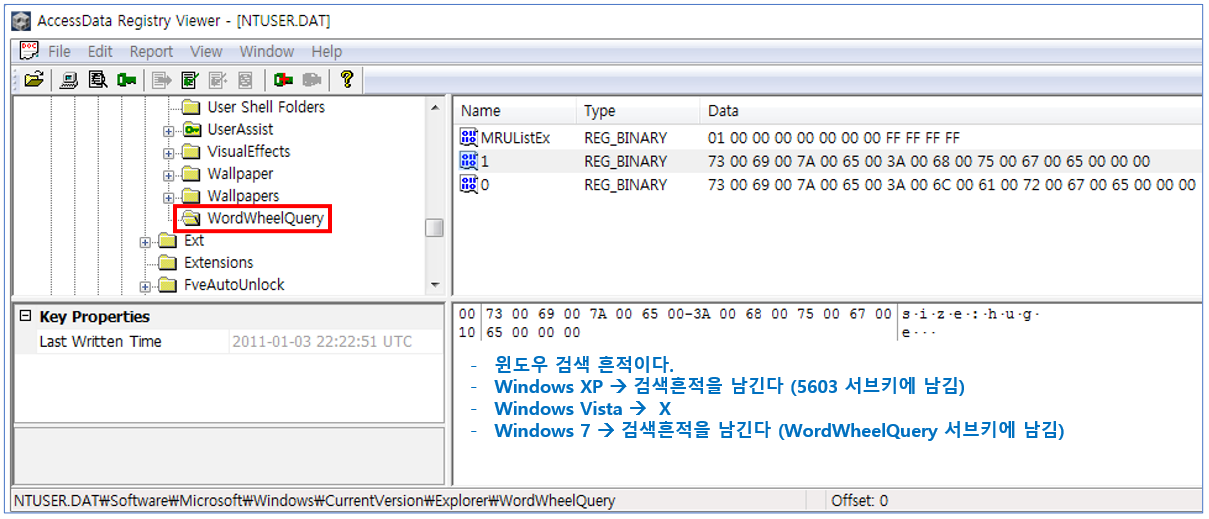Screen dimensions: 1209x519
Task: Click the tree scrollbar up arrow
Action: tap(434, 107)
